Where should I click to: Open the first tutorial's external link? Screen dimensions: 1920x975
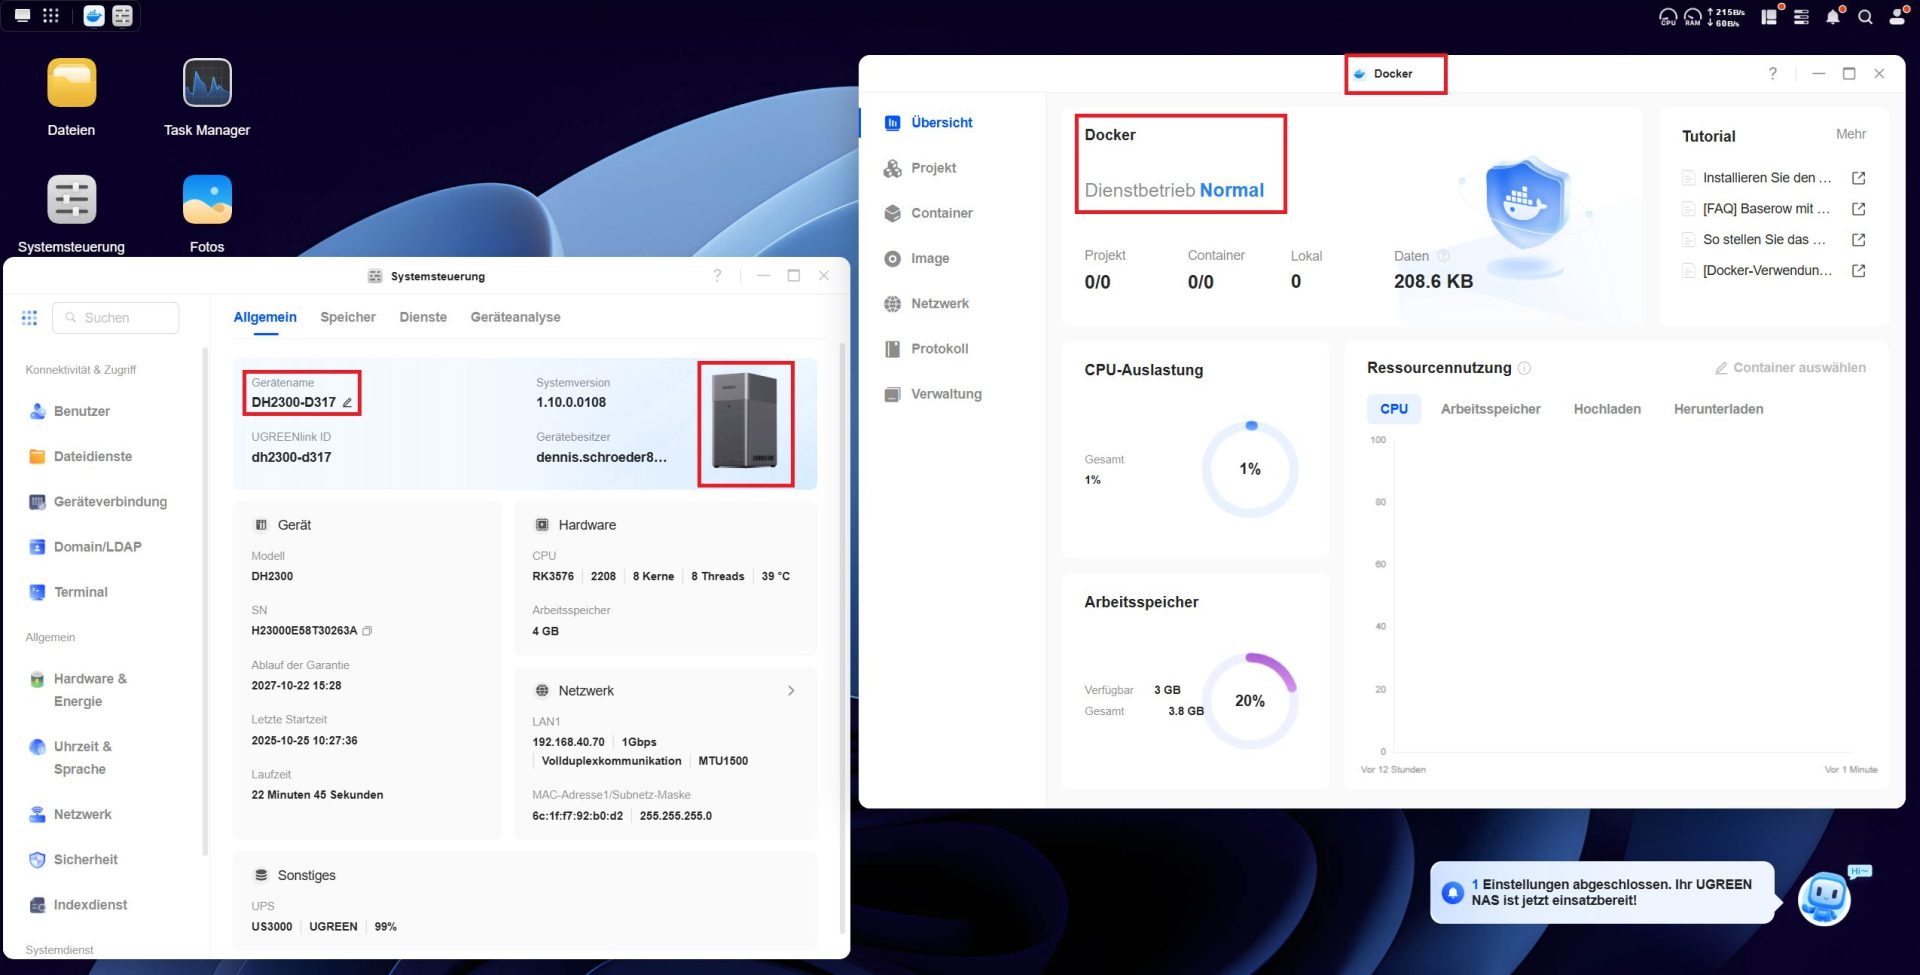pos(1858,178)
